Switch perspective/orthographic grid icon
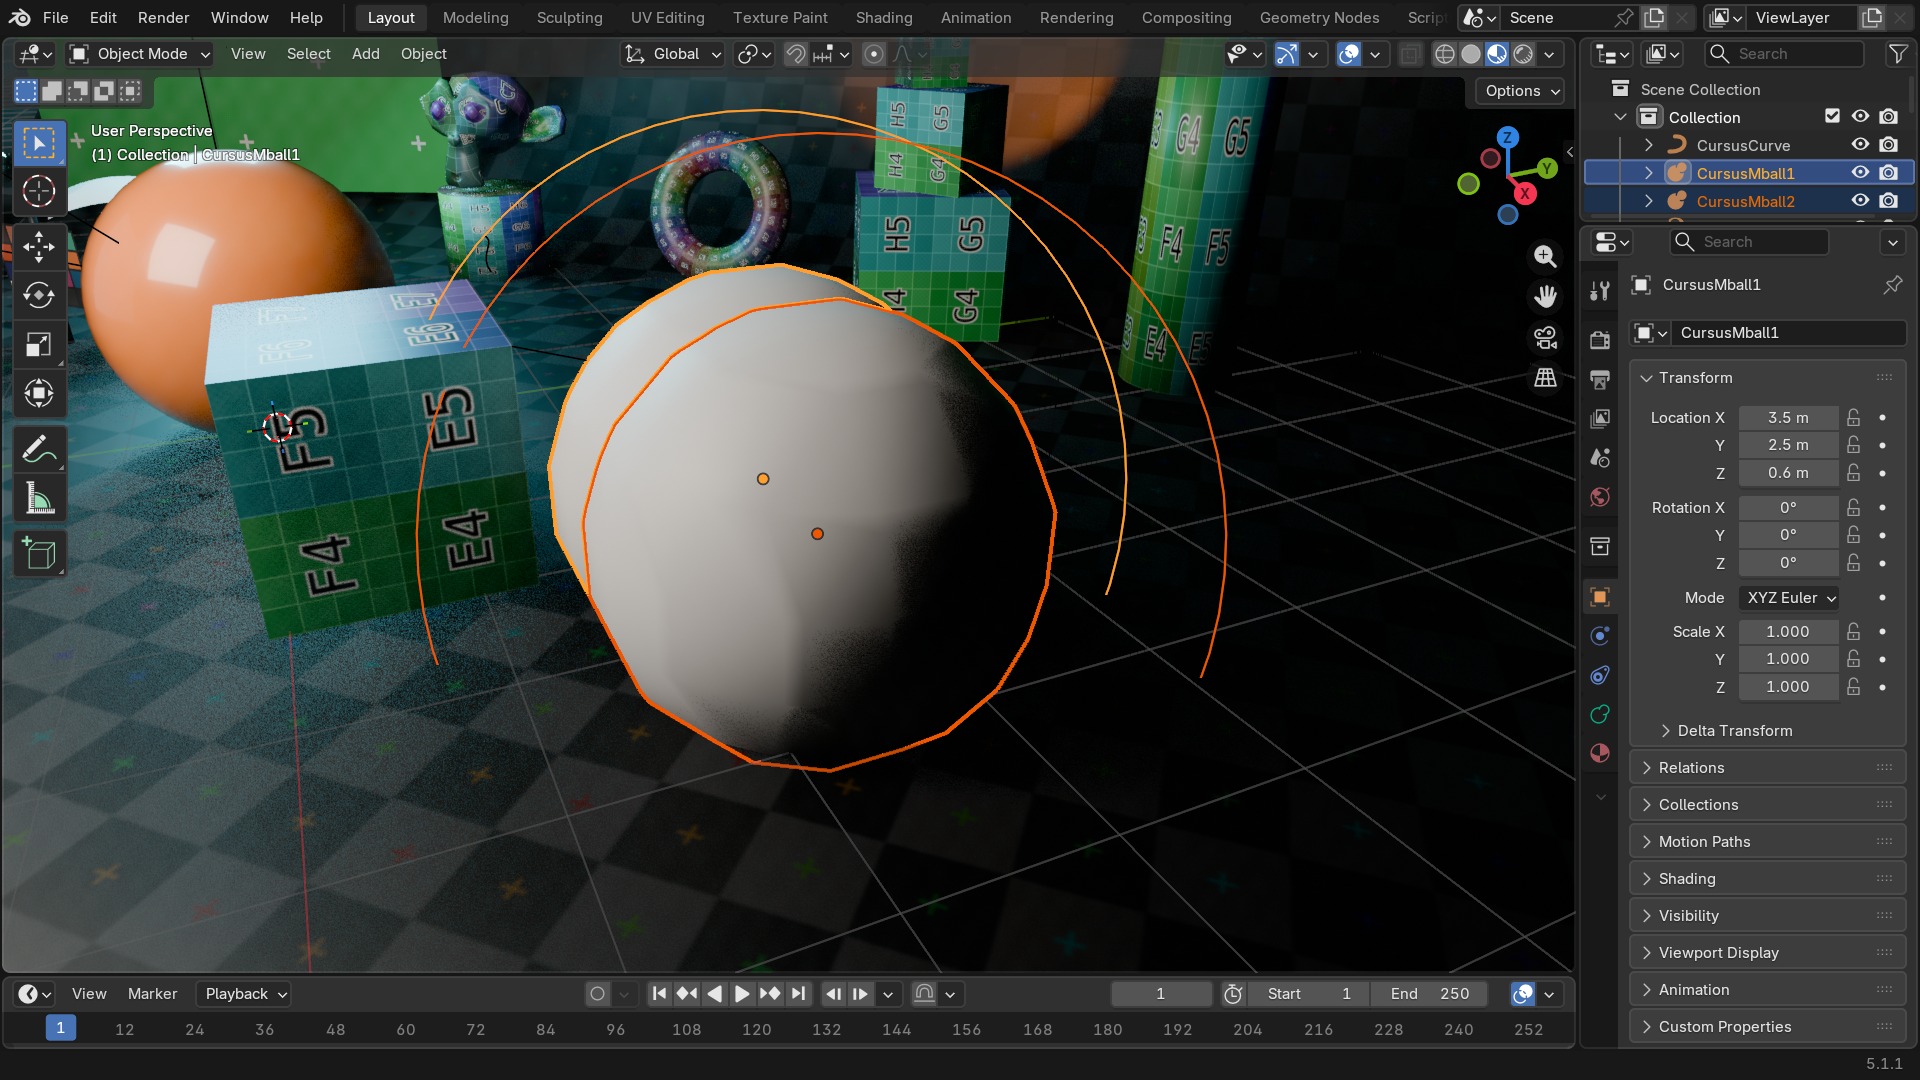 [1545, 377]
